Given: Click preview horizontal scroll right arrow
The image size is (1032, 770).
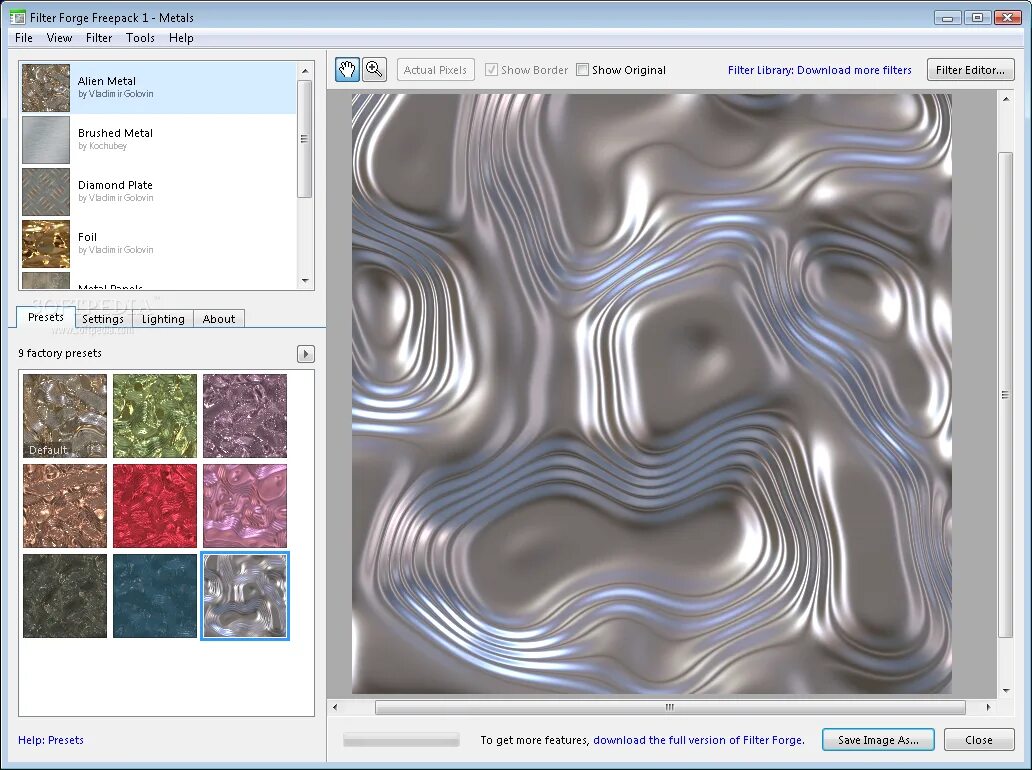Looking at the screenshot, I should pos(988,707).
